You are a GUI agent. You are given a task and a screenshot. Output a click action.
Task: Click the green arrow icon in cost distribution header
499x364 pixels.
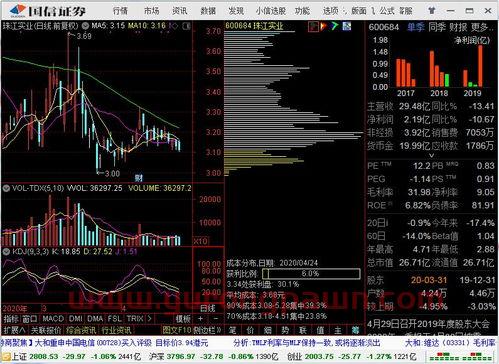point(334,26)
